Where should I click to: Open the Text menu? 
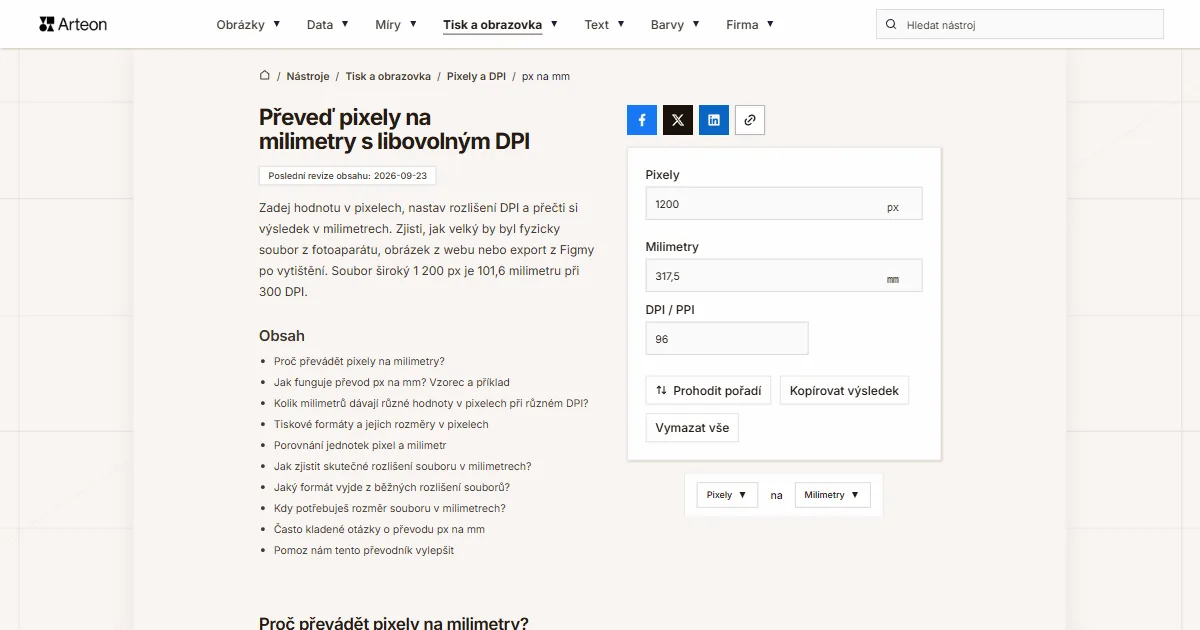click(x=604, y=24)
